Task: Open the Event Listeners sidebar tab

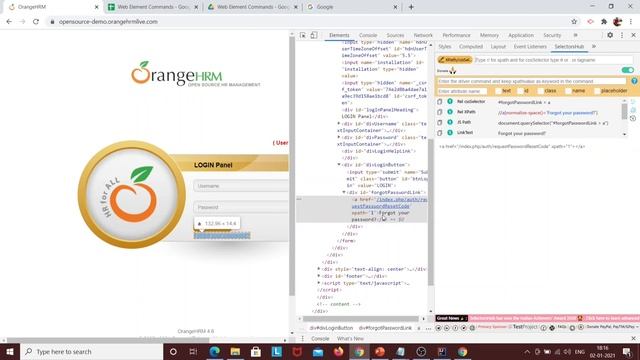Action: [x=530, y=47]
